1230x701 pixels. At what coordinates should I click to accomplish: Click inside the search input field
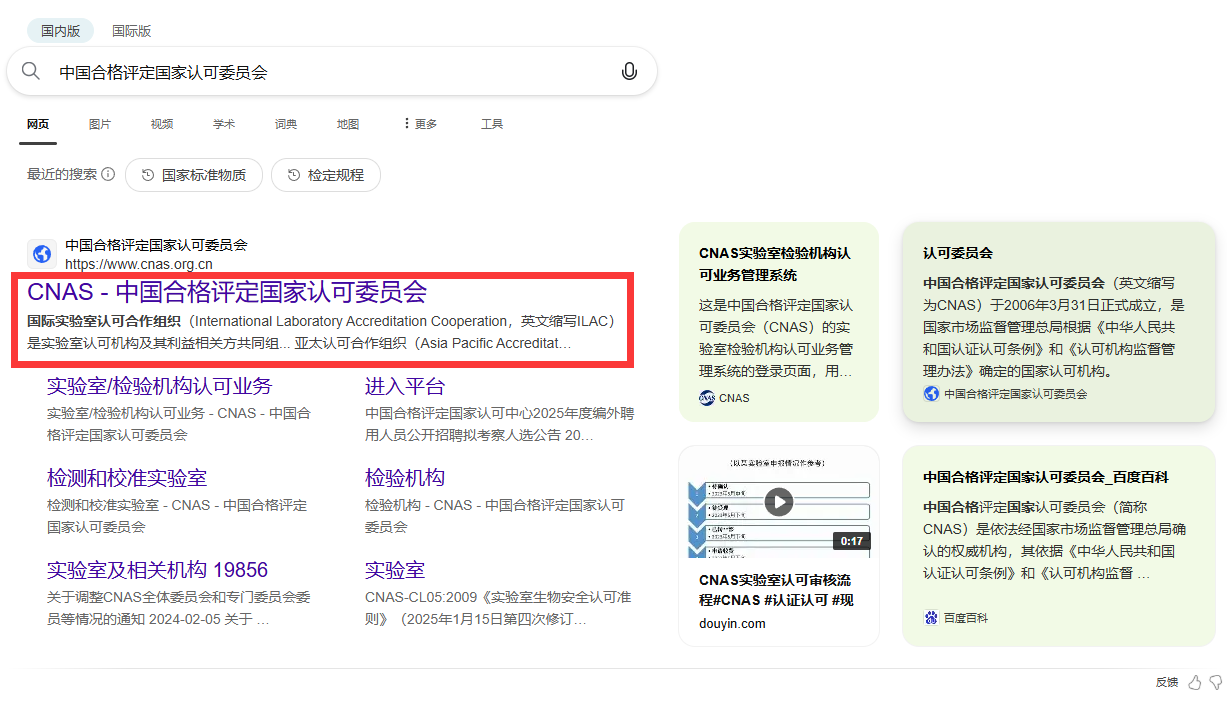(300, 70)
